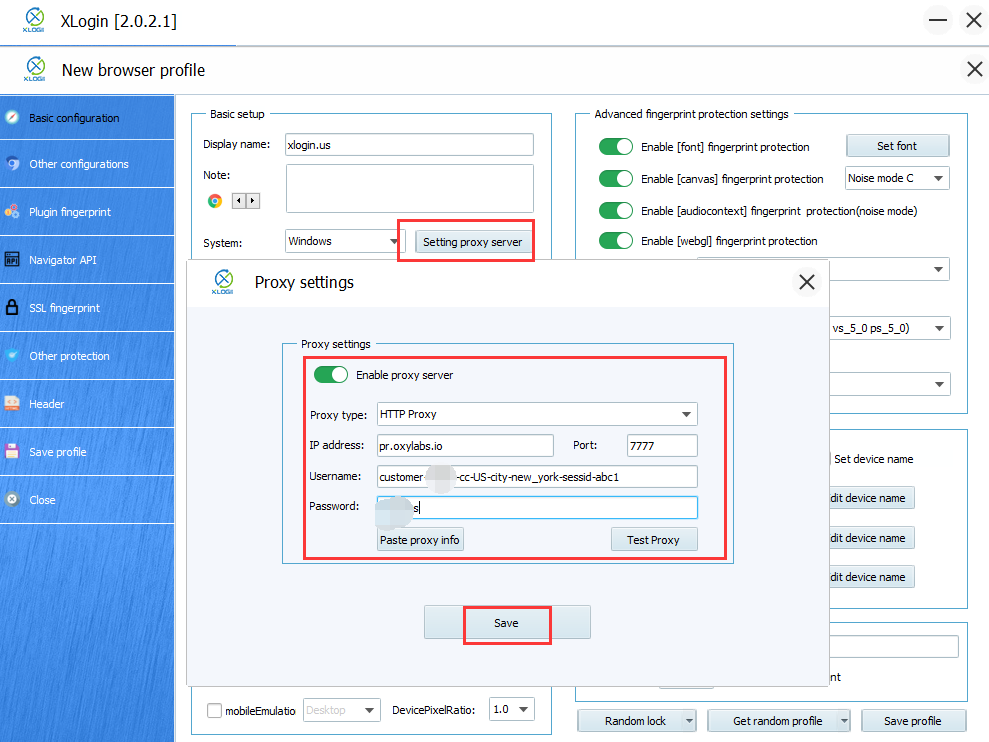This screenshot has width=989, height=742.
Task: Check the mobileEmulation checkbox
Action: (214, 710)
